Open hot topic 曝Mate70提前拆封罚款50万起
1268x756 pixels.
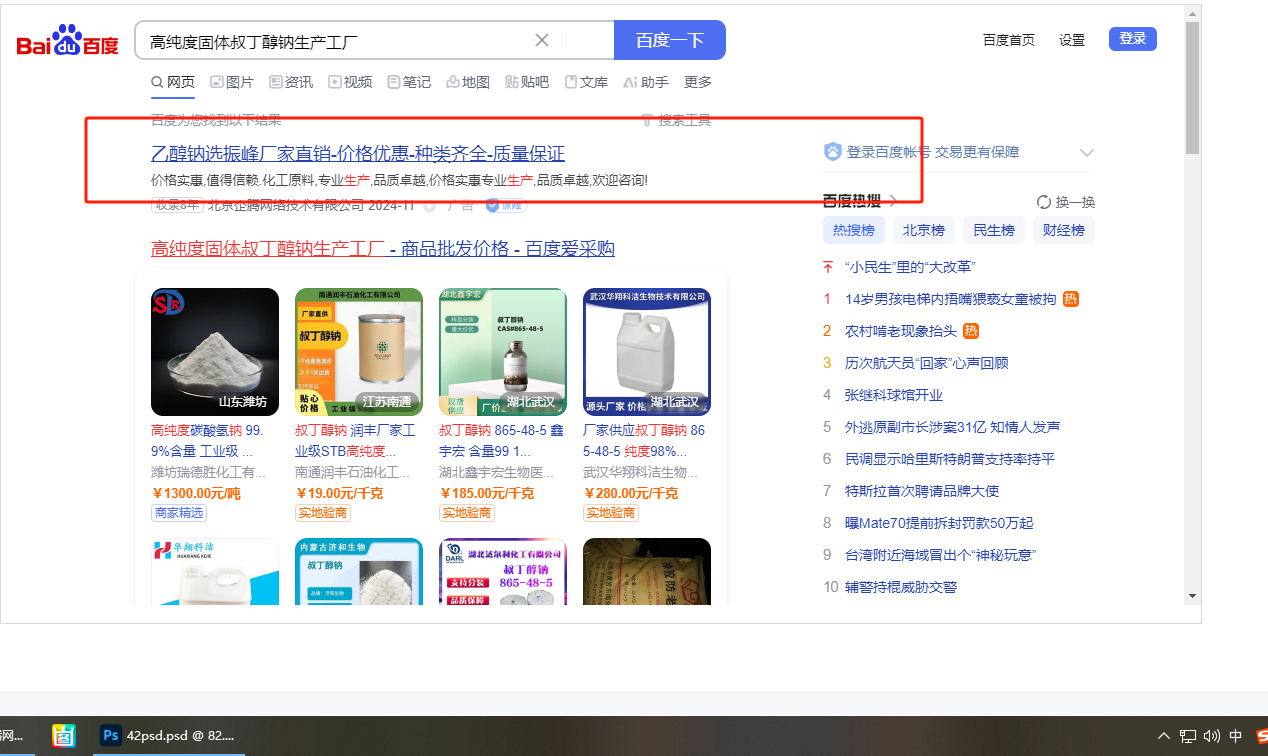[939, 523]
